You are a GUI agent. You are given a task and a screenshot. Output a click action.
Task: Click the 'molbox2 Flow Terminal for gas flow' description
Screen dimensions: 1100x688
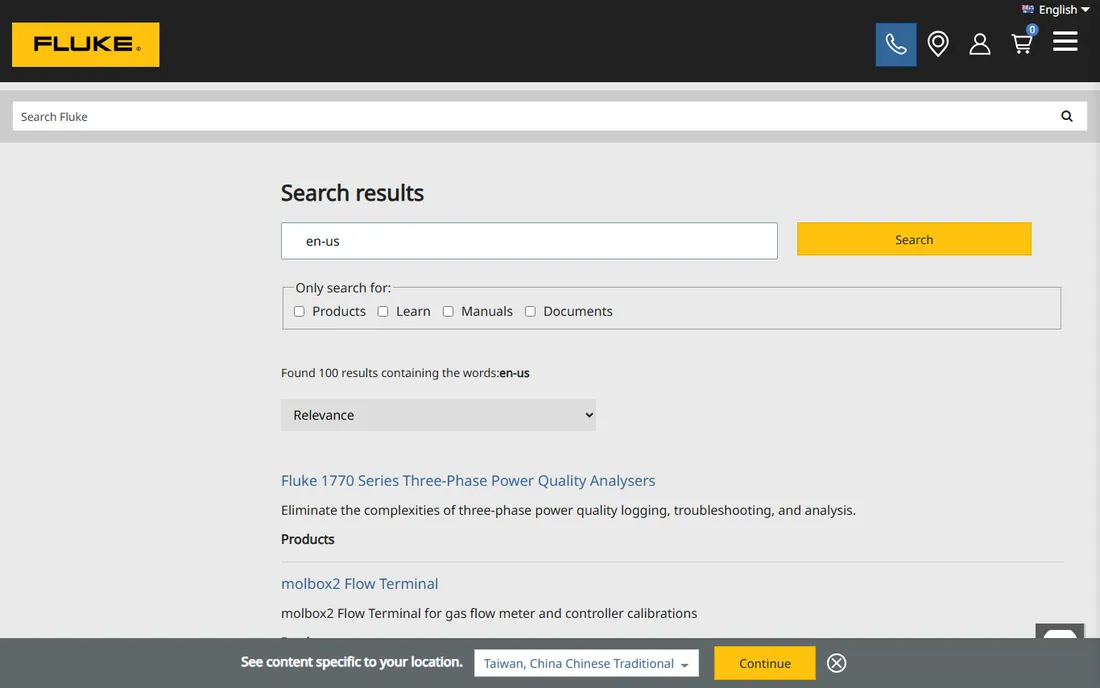click(489, 614)
